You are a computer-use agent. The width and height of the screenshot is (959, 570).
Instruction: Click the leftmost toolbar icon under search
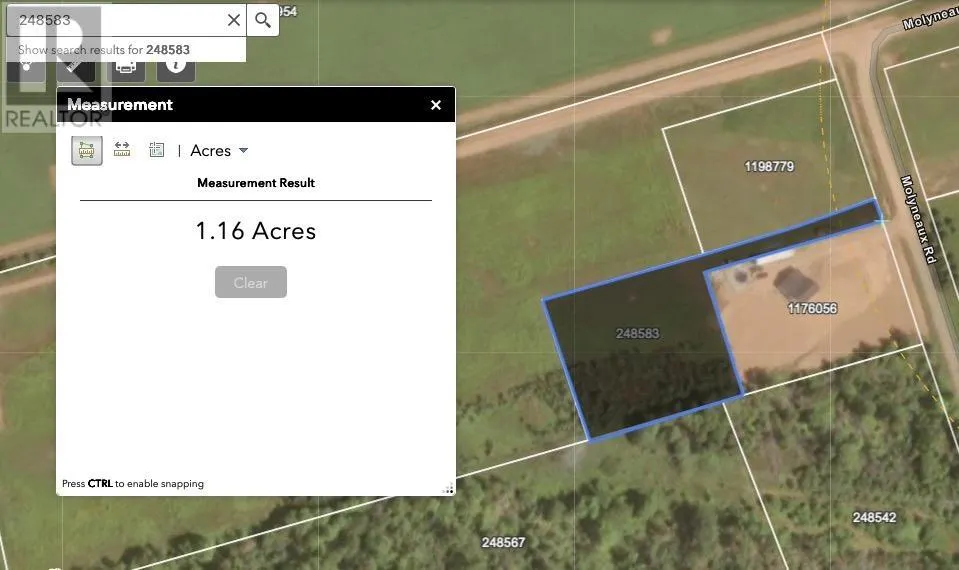click(x=26, y=67)
